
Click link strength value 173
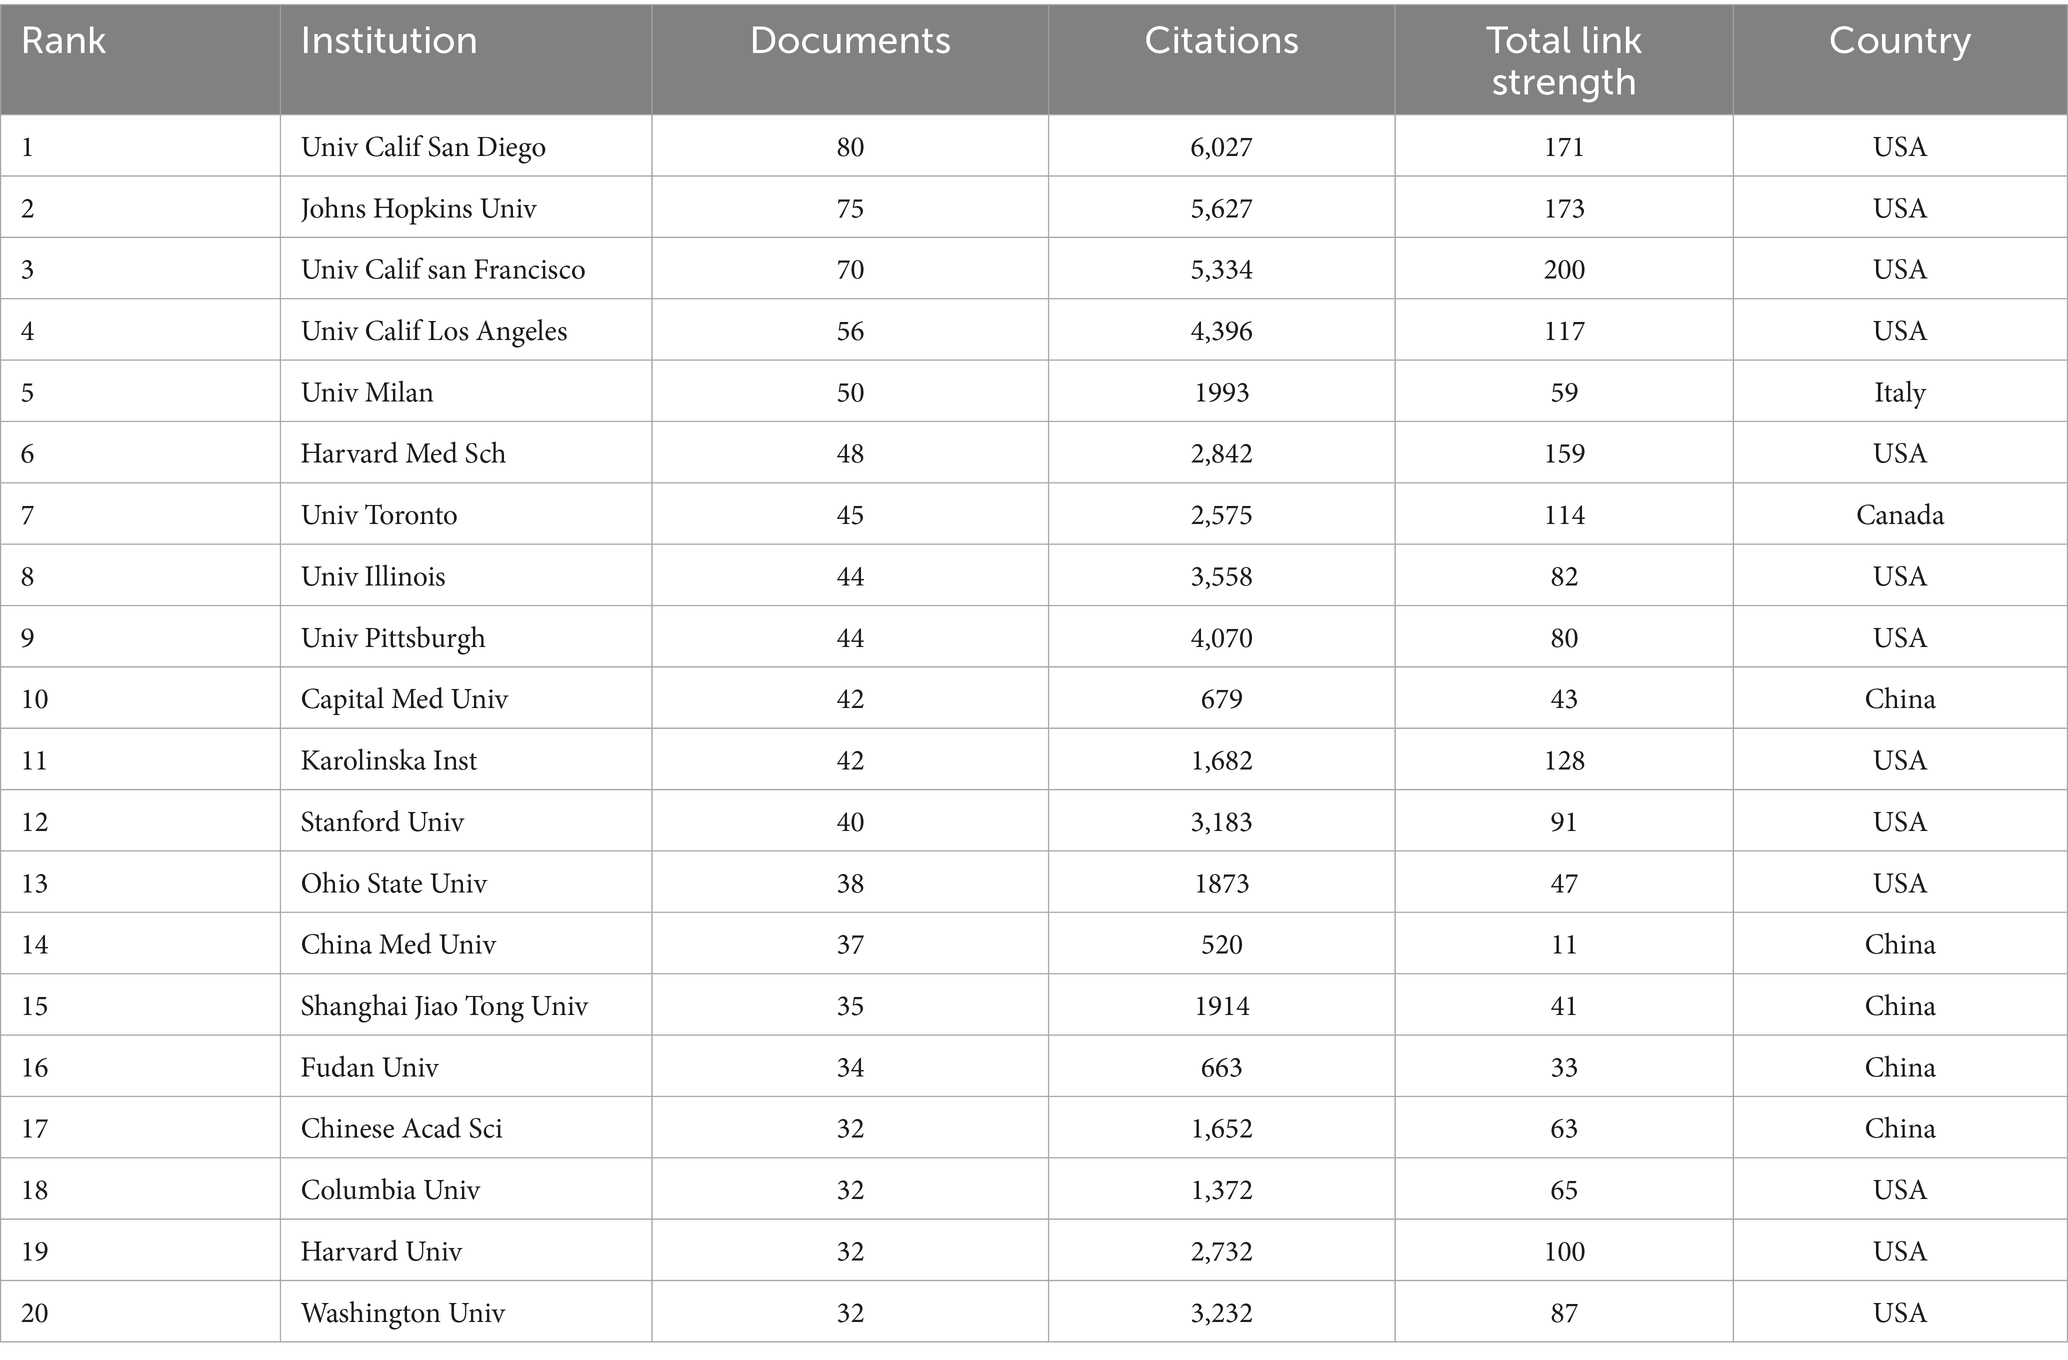[1564, 208]
